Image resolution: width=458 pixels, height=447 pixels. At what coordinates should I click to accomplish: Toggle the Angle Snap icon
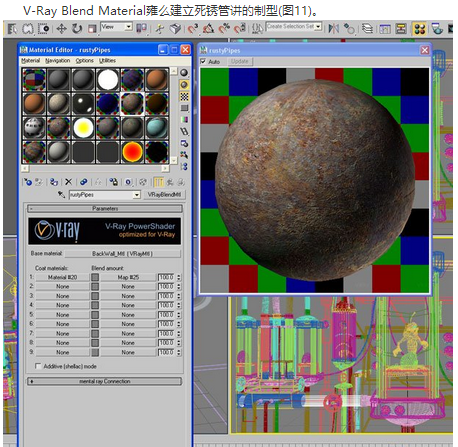[x=209, y=29]
